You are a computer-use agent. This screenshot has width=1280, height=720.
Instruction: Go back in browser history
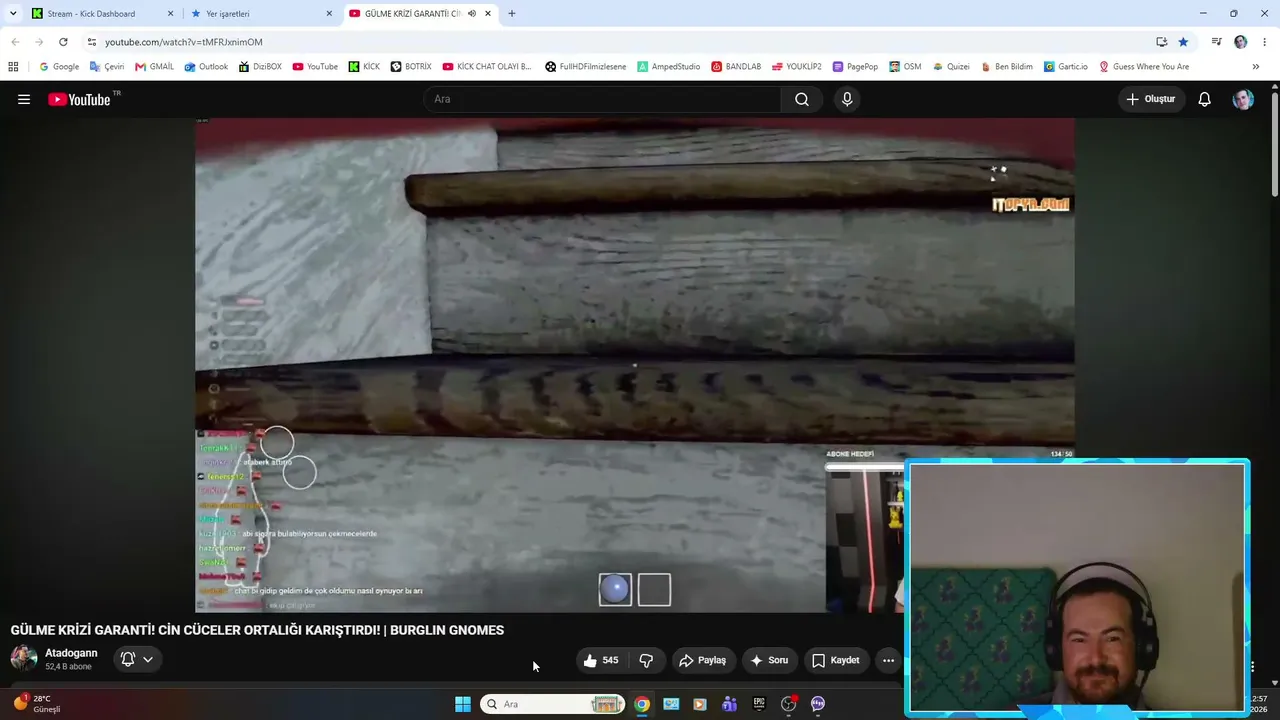(14, 42)
